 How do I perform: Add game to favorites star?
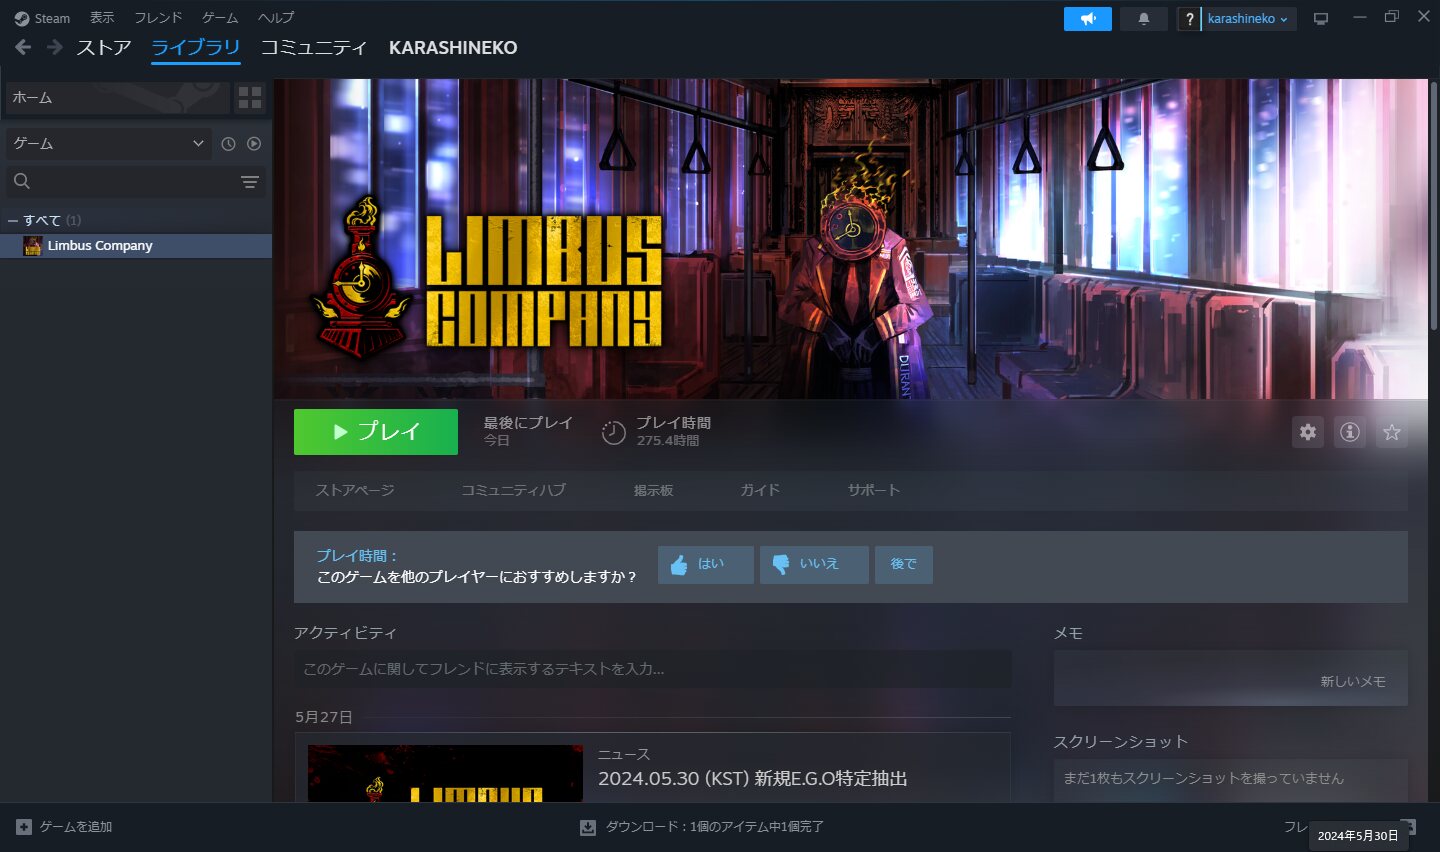(1392, 432)
